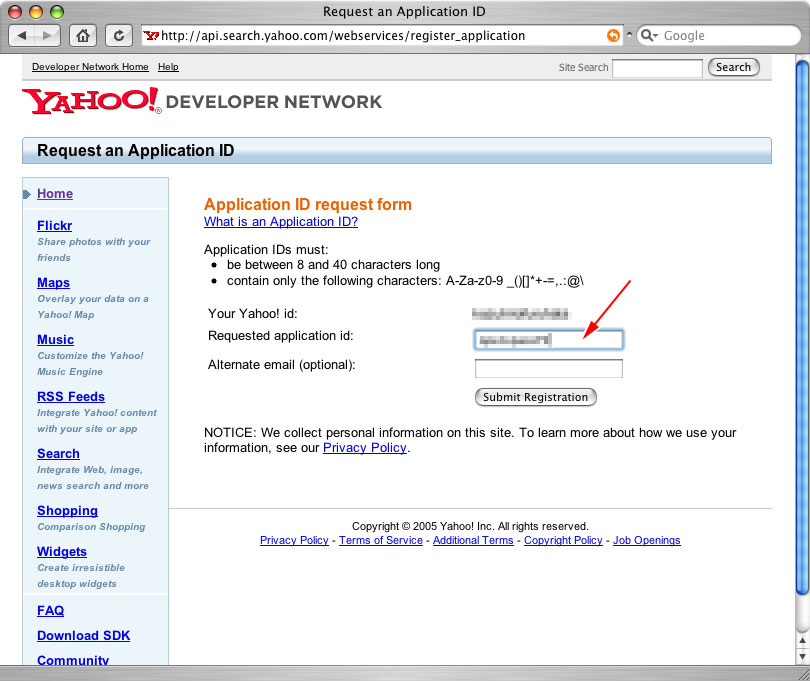Click 'Application ID request form' heading

(x=308, y=205)
